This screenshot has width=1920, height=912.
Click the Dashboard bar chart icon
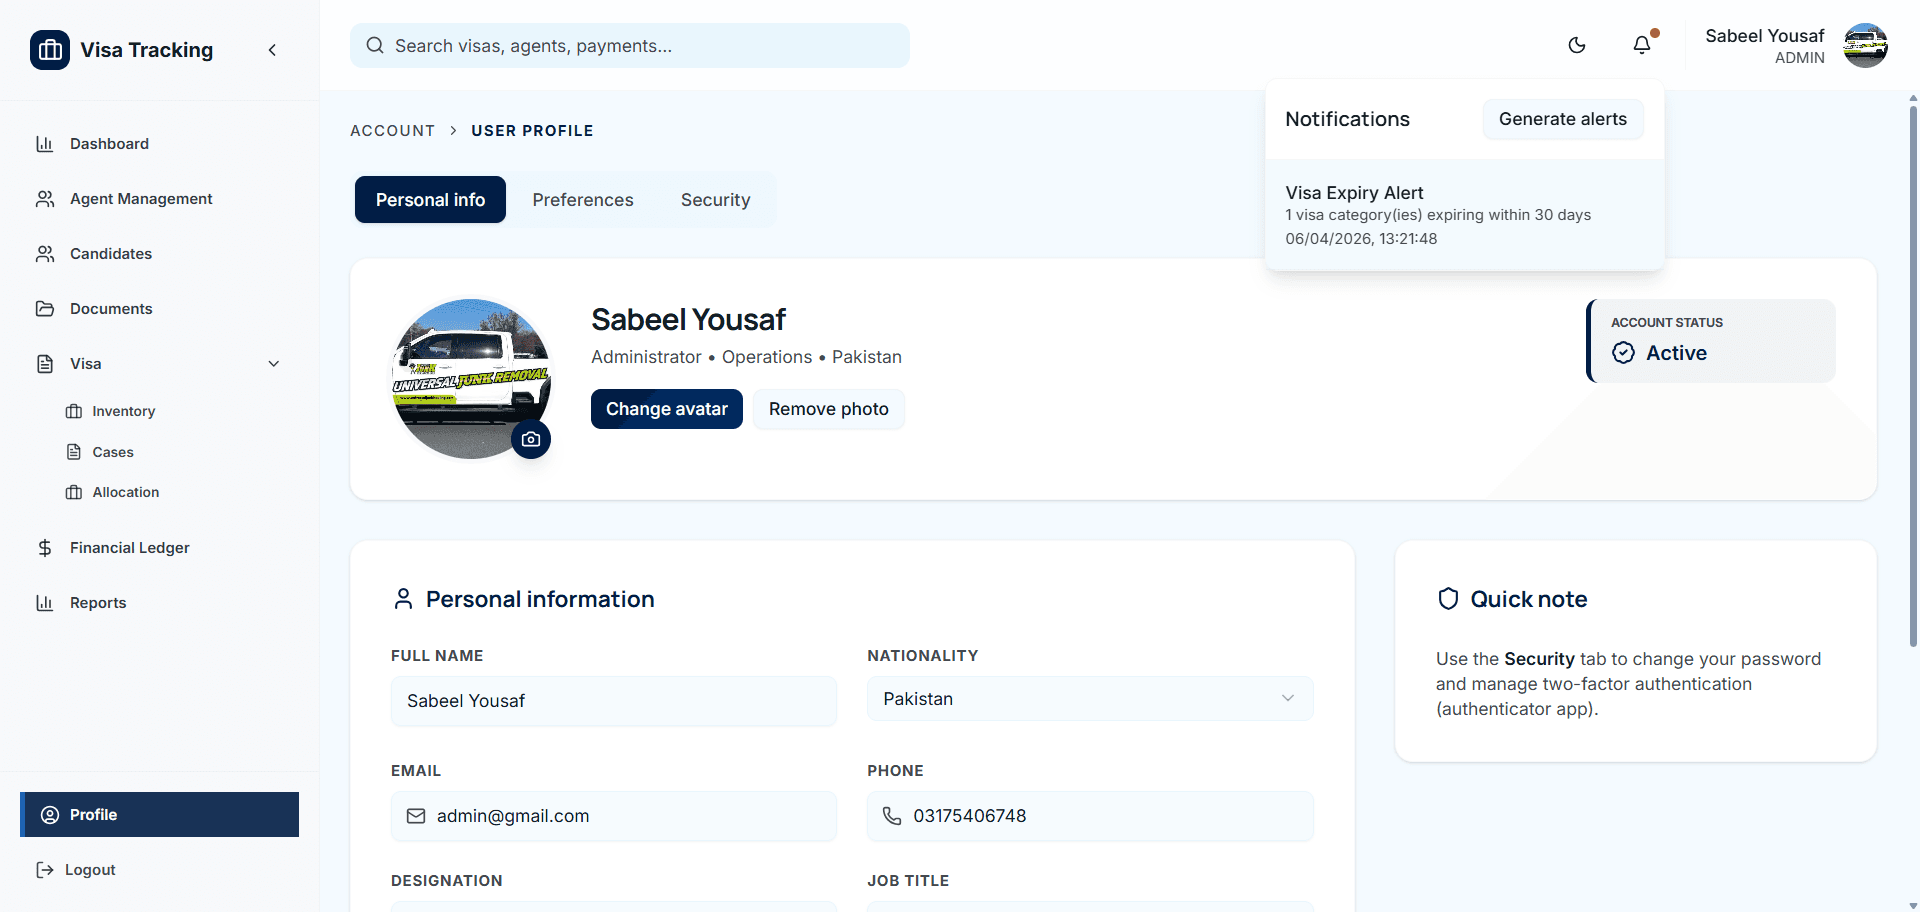[x=45, y=144]
